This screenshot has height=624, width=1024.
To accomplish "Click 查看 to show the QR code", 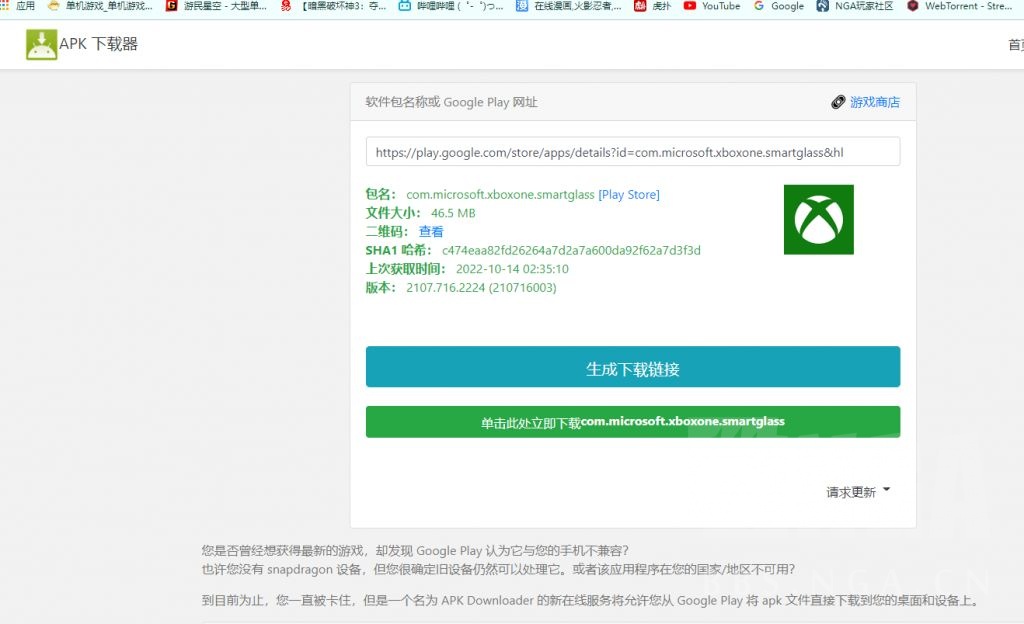I will (430, 230).
